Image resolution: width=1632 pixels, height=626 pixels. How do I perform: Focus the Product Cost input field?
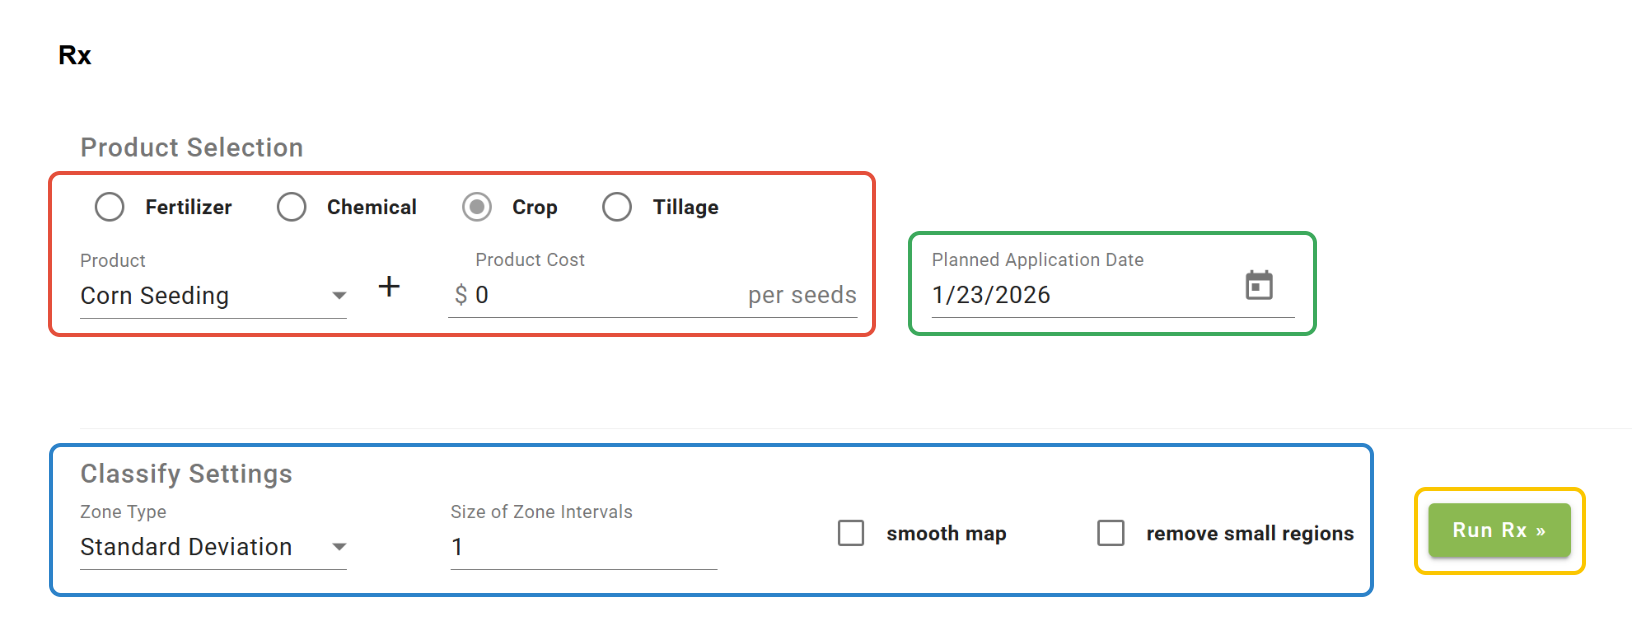pos(600,295)
